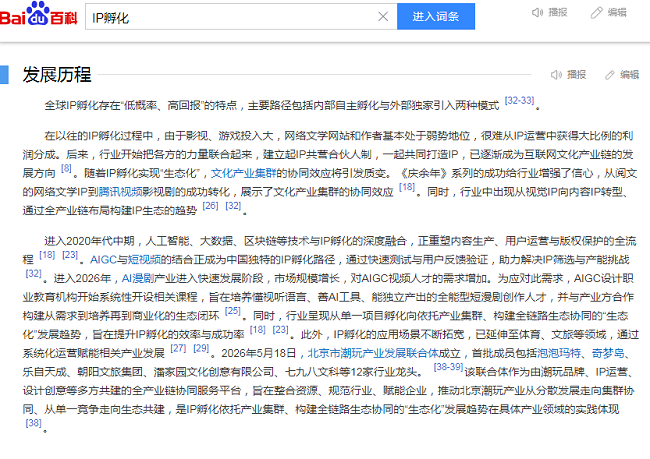Open the AI漫剧 link
Viewport: 650px width, 459px height.
tap(138, 279)
